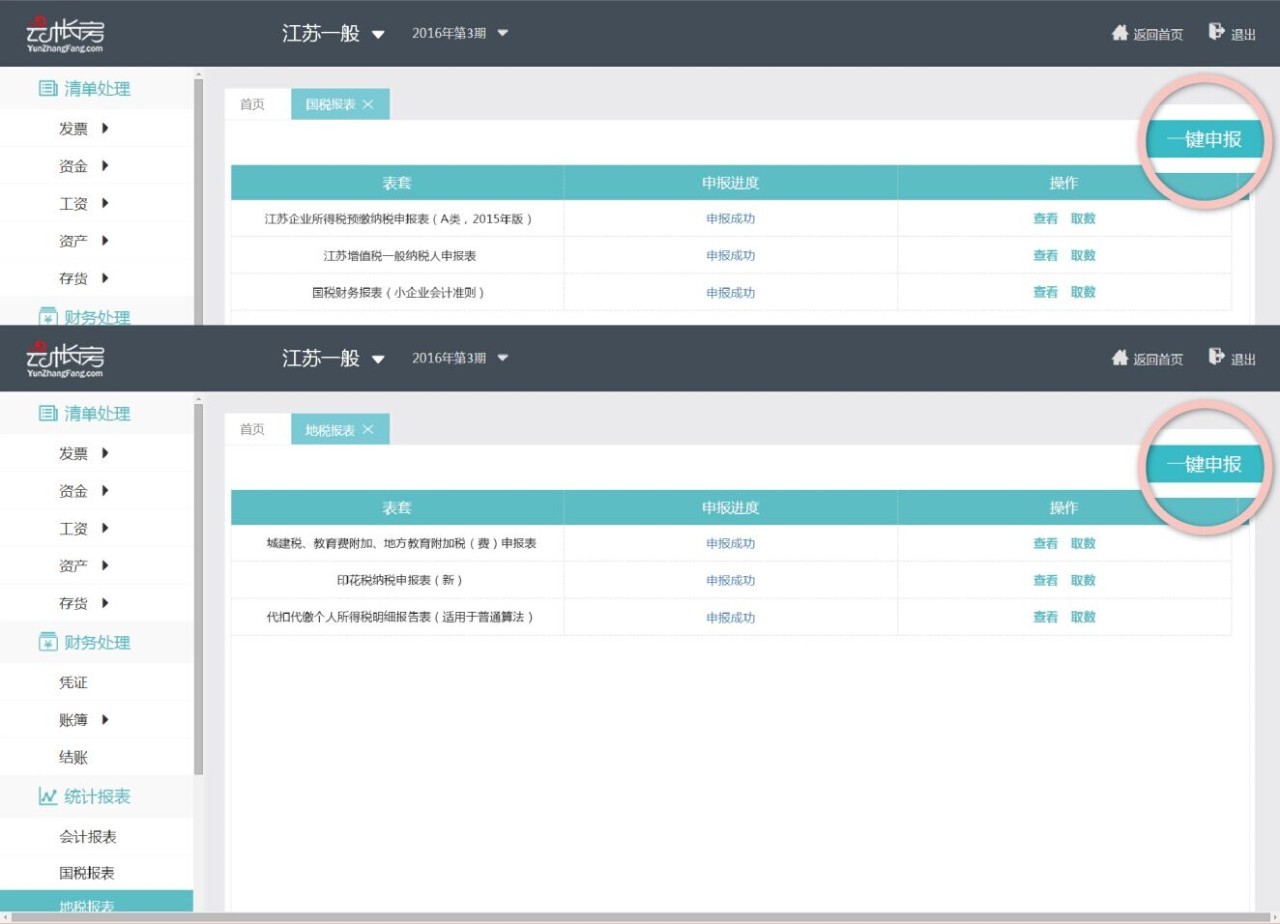Open the 2016年第3期 period dropdown above 国税报表 tab
The height and width of the screenshot is (924, 1280).
(503, 33)
